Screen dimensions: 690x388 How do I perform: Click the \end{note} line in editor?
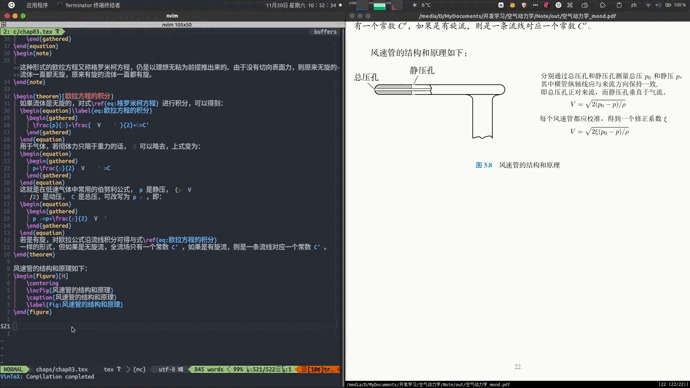[x=29, y=82]
